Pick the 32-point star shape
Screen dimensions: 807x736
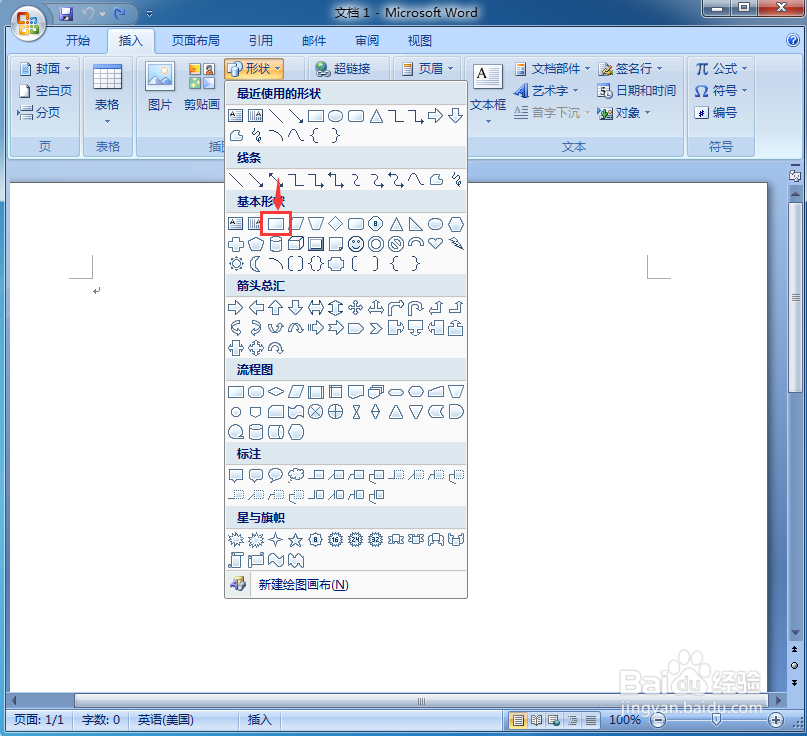click(x=376, y=539)
